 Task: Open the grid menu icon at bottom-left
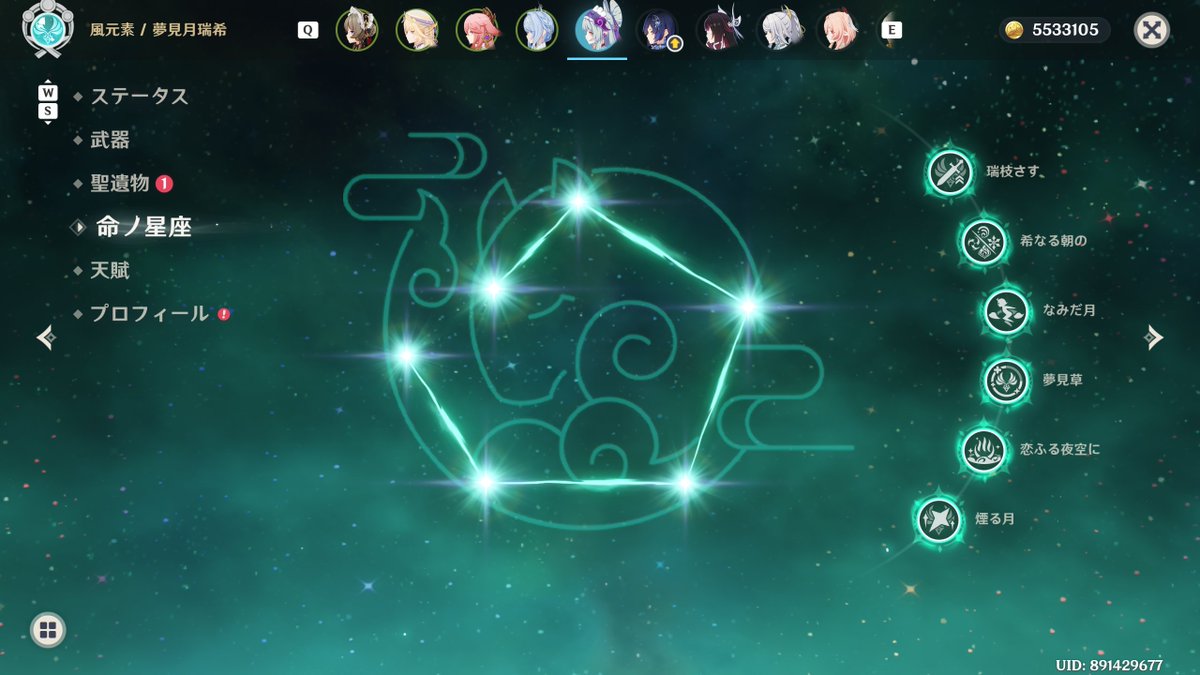tap(48, 630)
